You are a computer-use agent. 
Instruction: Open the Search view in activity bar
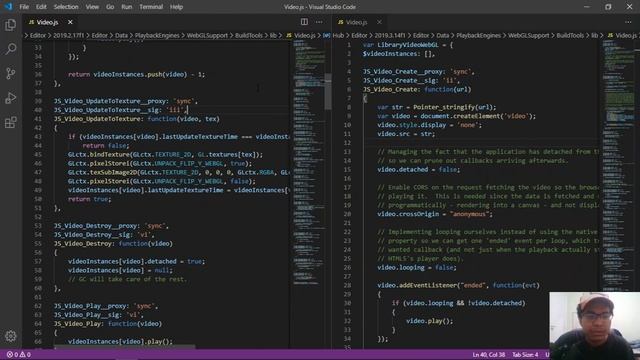[x=11, y=49]
